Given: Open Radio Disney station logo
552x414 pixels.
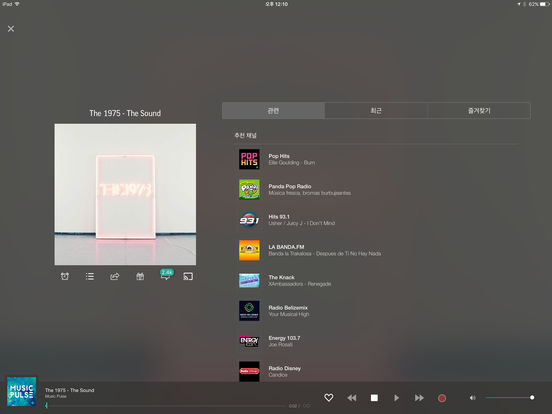Looking at the screenshot, I should point(249,371).
